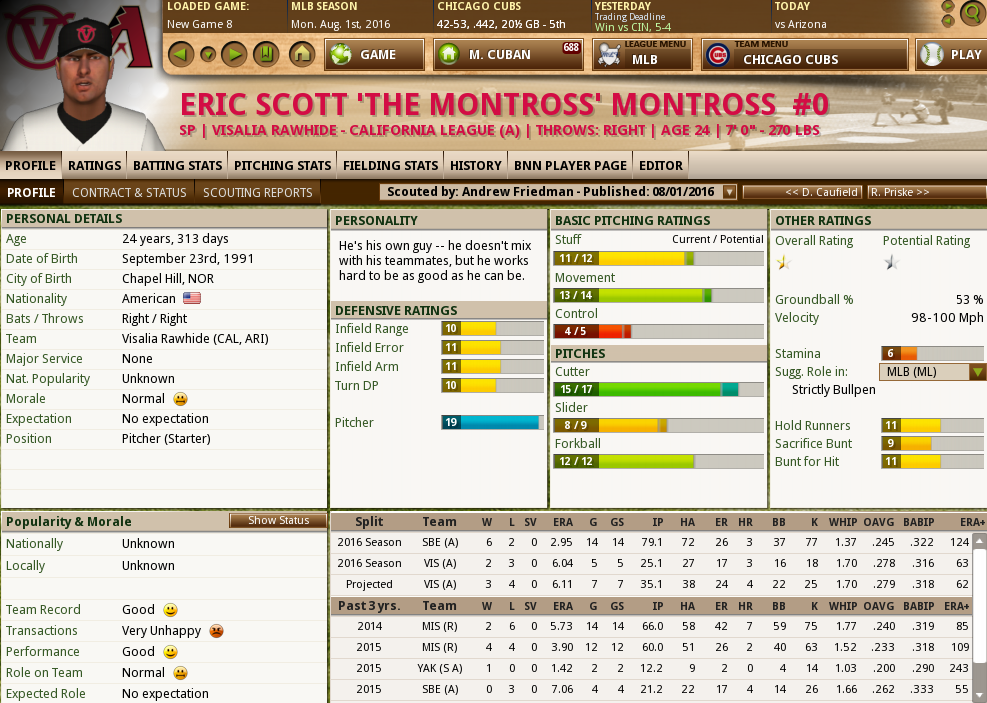Expand the navigation history dropdown arrow
987x703 pixels.
coord(207,55)
